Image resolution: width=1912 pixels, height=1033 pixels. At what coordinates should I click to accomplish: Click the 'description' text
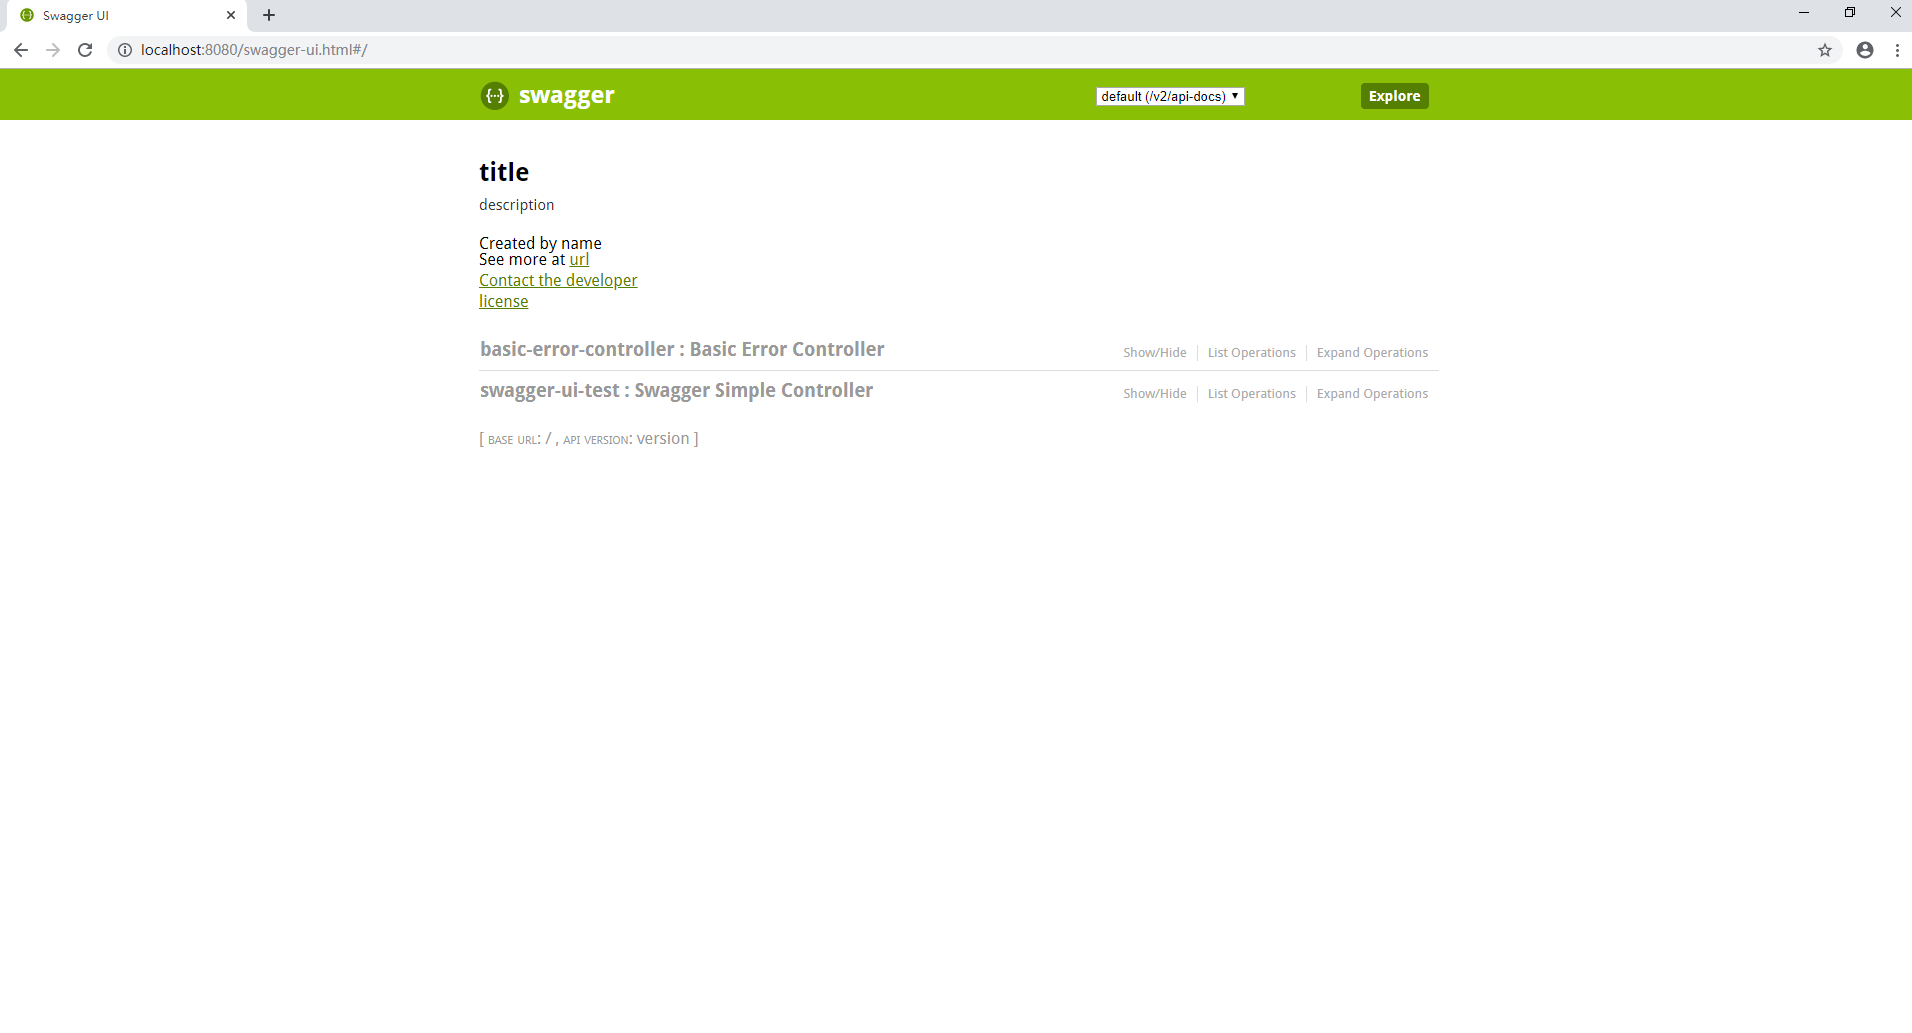pos(516,205)
